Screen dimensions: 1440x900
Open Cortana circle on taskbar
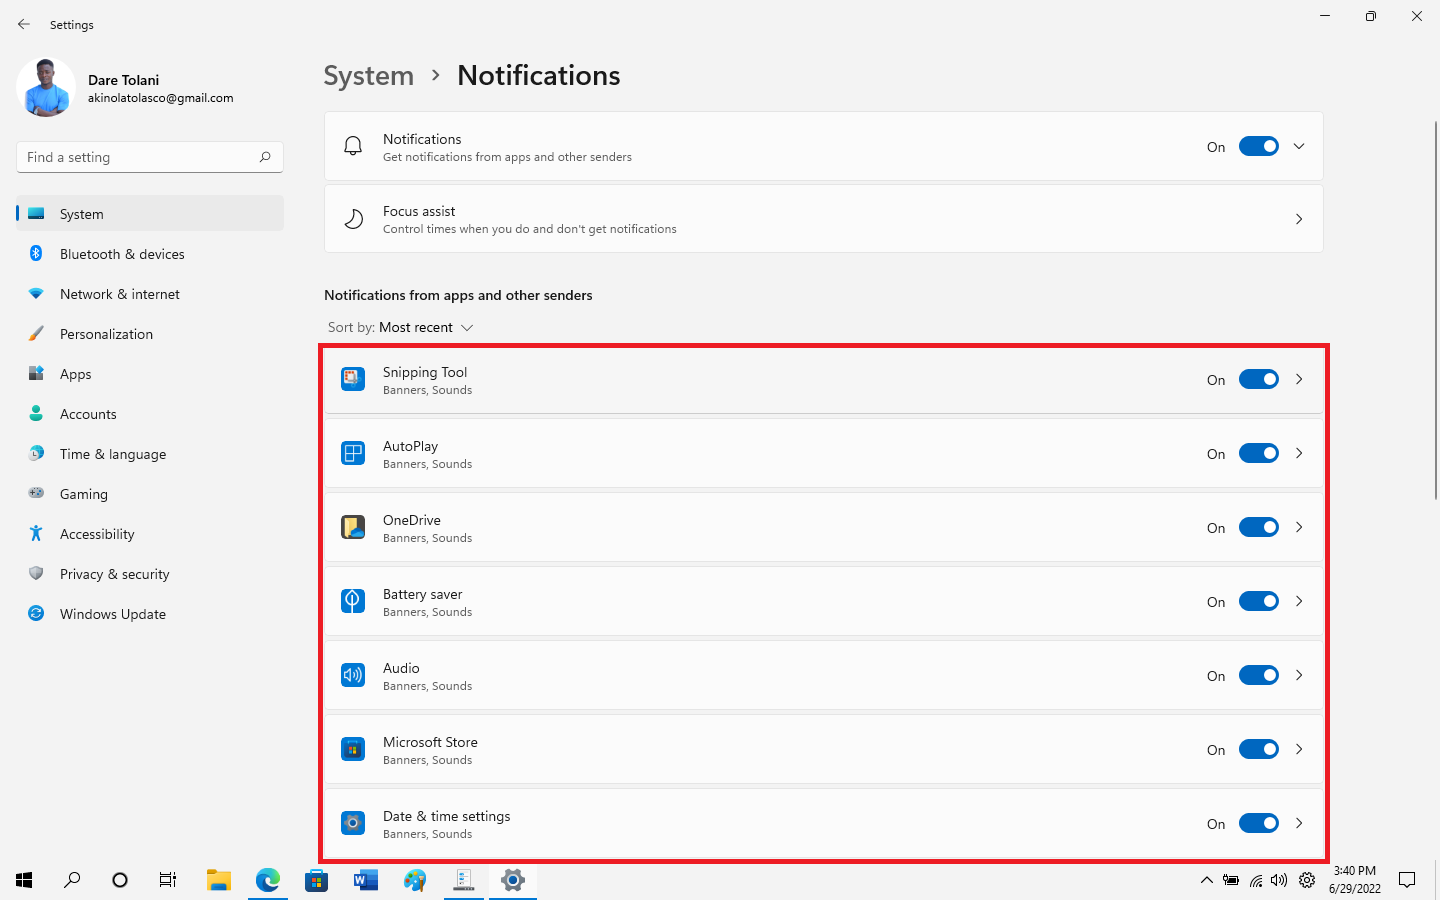pyautogui.click(x=120, y=880)
